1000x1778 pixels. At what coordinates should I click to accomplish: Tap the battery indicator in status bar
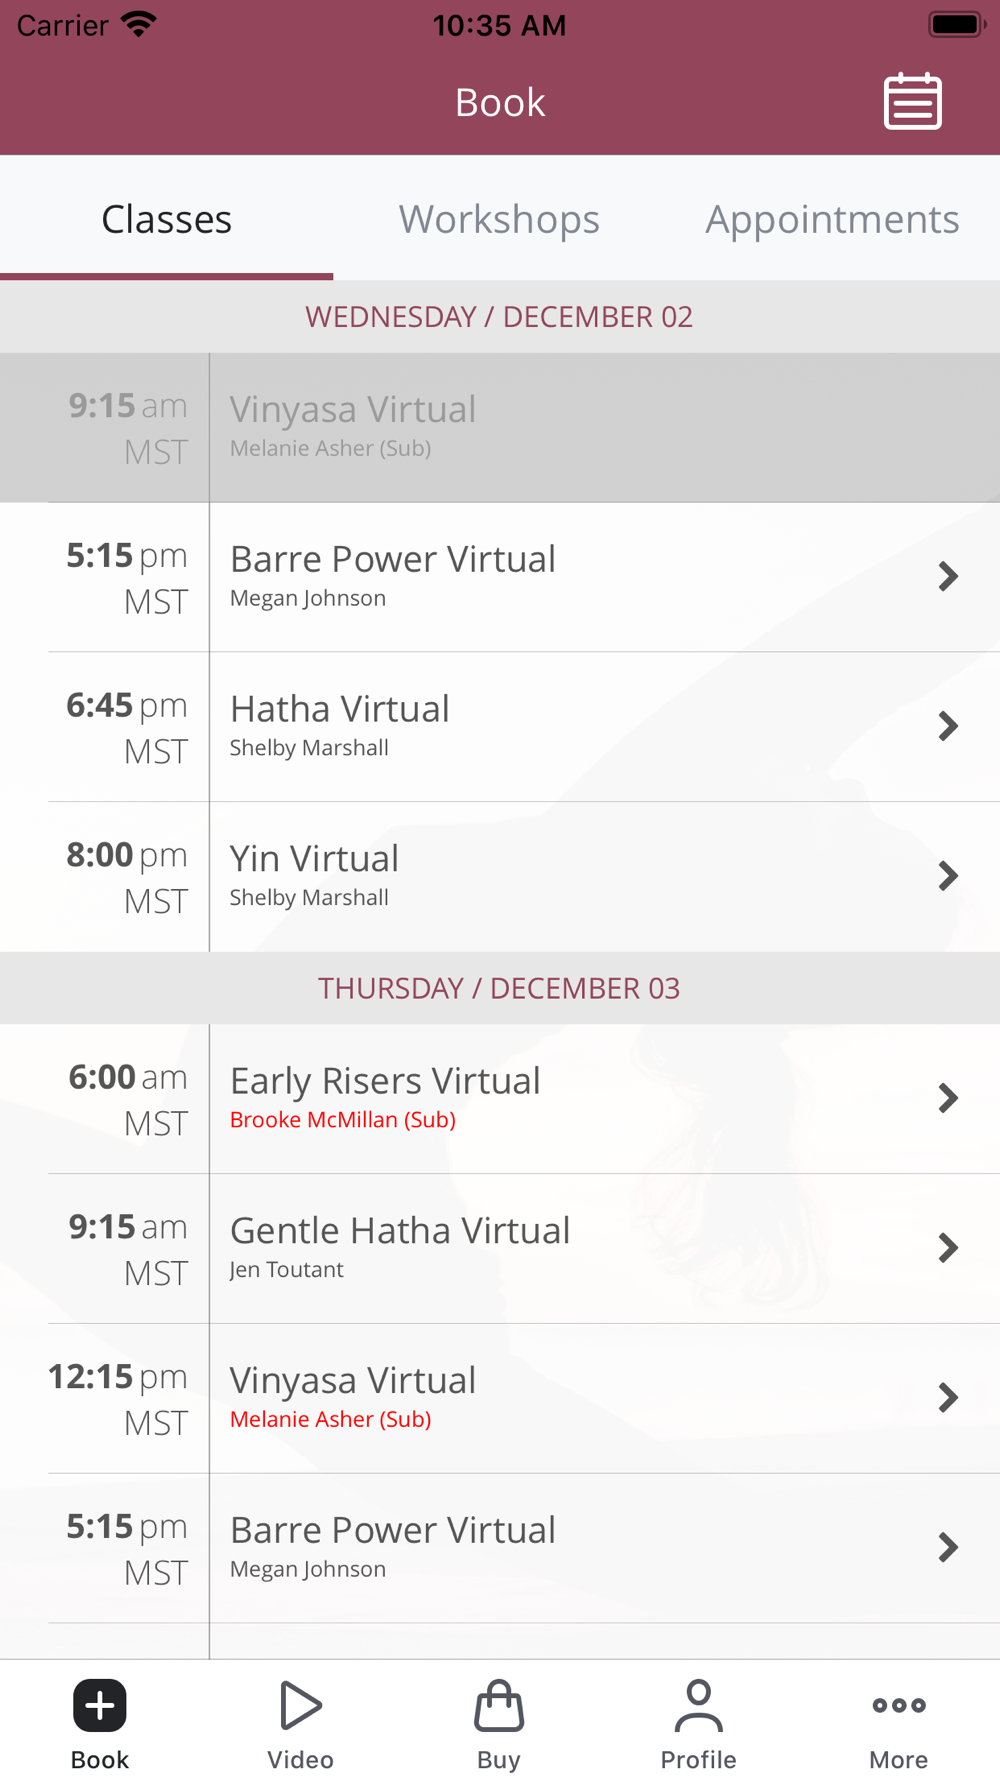tap(956, 24)
